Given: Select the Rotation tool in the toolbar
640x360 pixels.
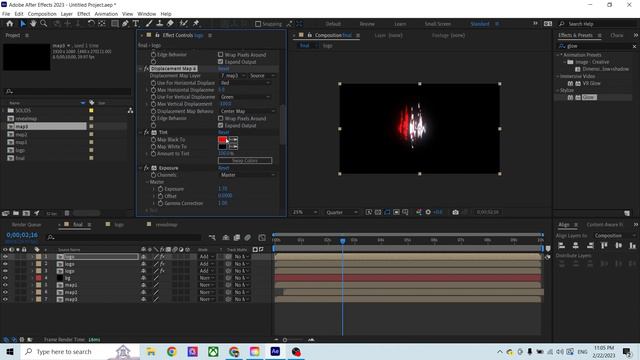Looking at the screenshot, I should [x=91, y=24].
